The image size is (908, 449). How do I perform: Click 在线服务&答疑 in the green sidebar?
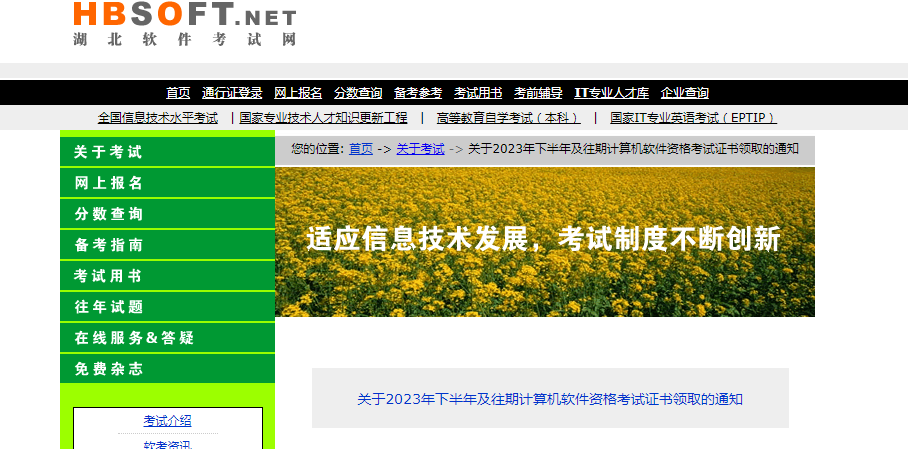(x=134, y=338)
